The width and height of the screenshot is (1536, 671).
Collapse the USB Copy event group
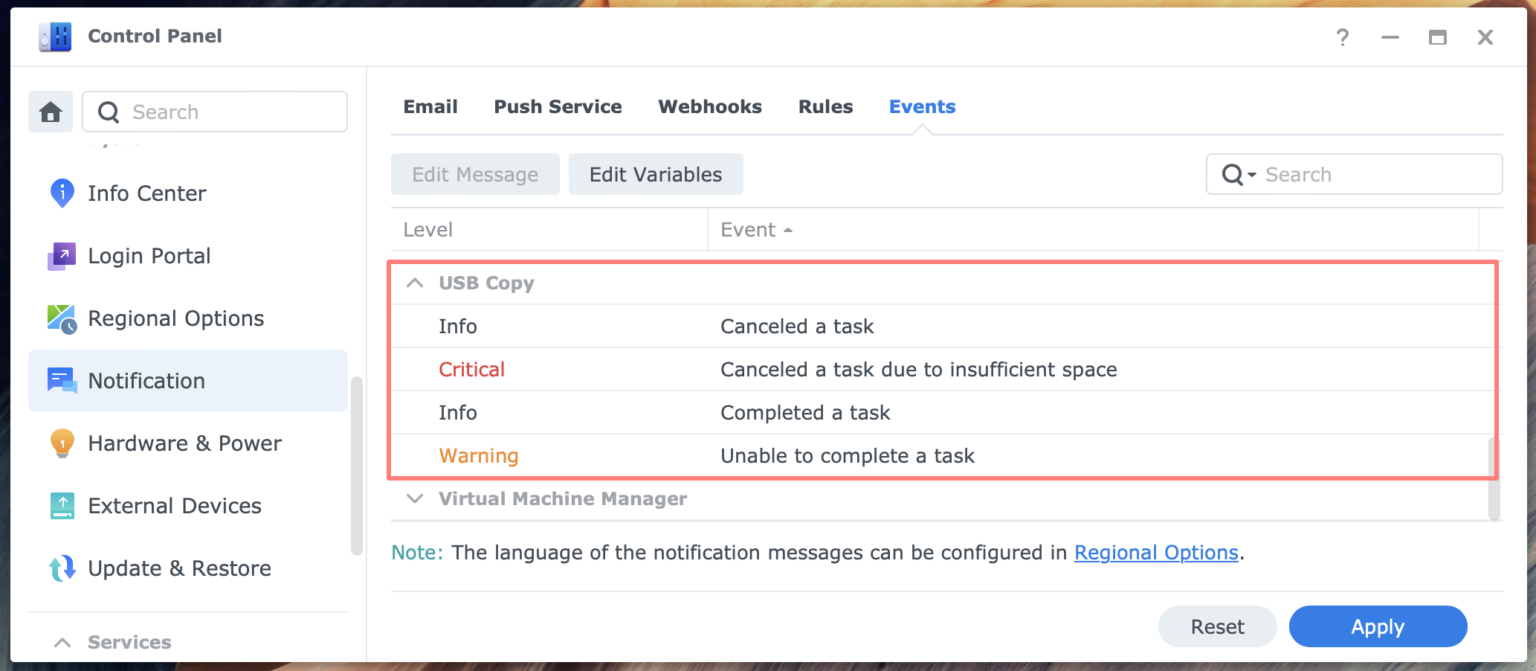(414, 282)
